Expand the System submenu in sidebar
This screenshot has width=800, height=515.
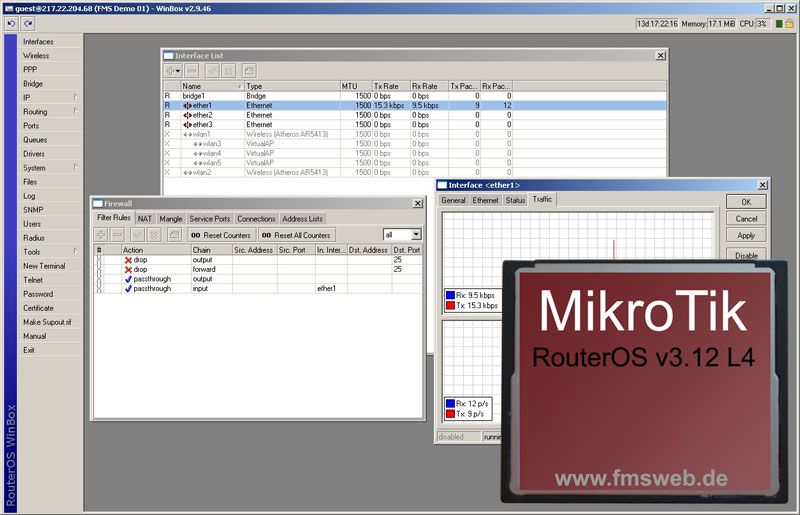(76, 167)
